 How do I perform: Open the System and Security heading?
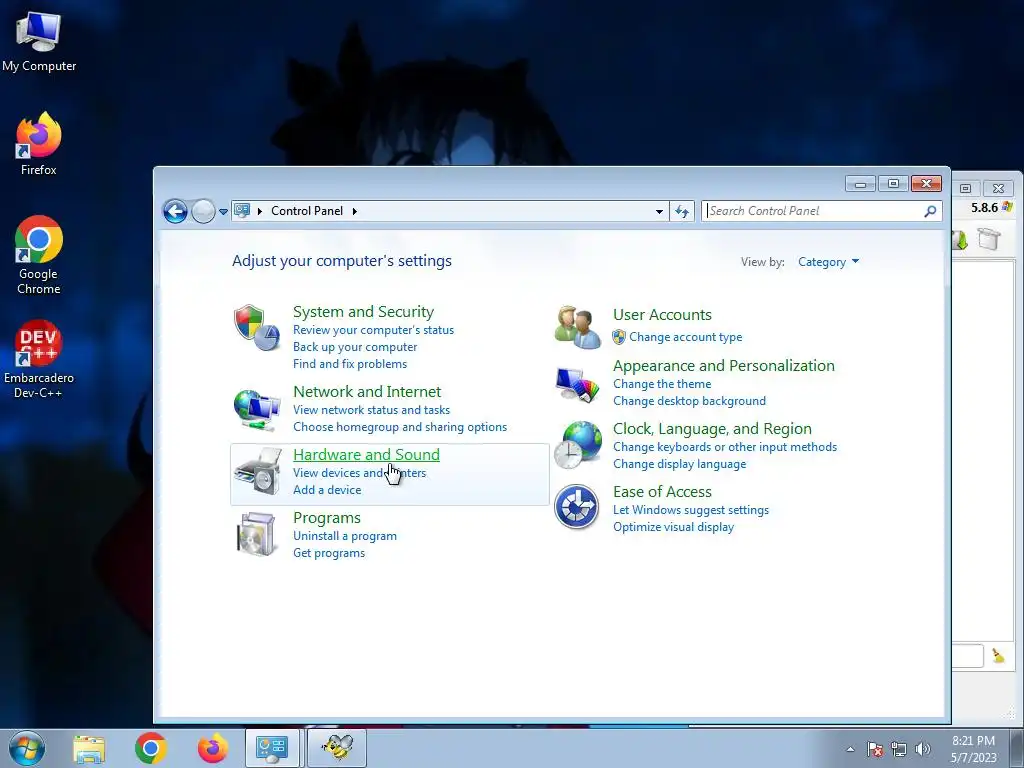click(363, 312)
